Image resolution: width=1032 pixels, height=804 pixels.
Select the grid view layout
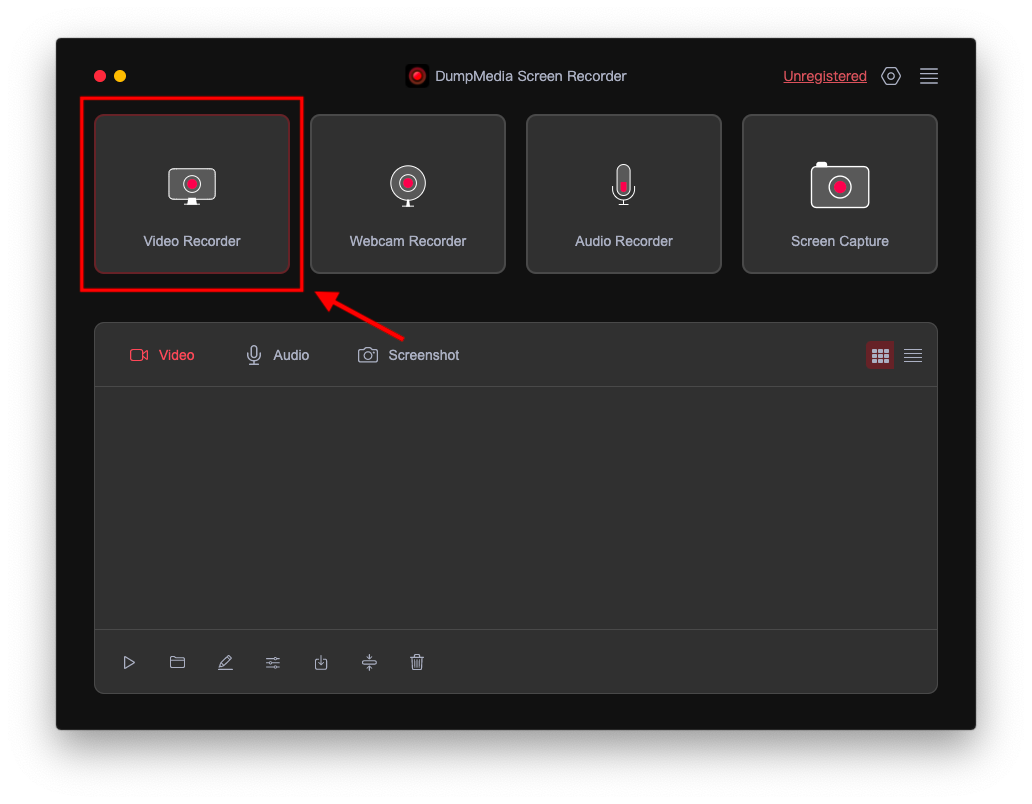coord(880,355)
